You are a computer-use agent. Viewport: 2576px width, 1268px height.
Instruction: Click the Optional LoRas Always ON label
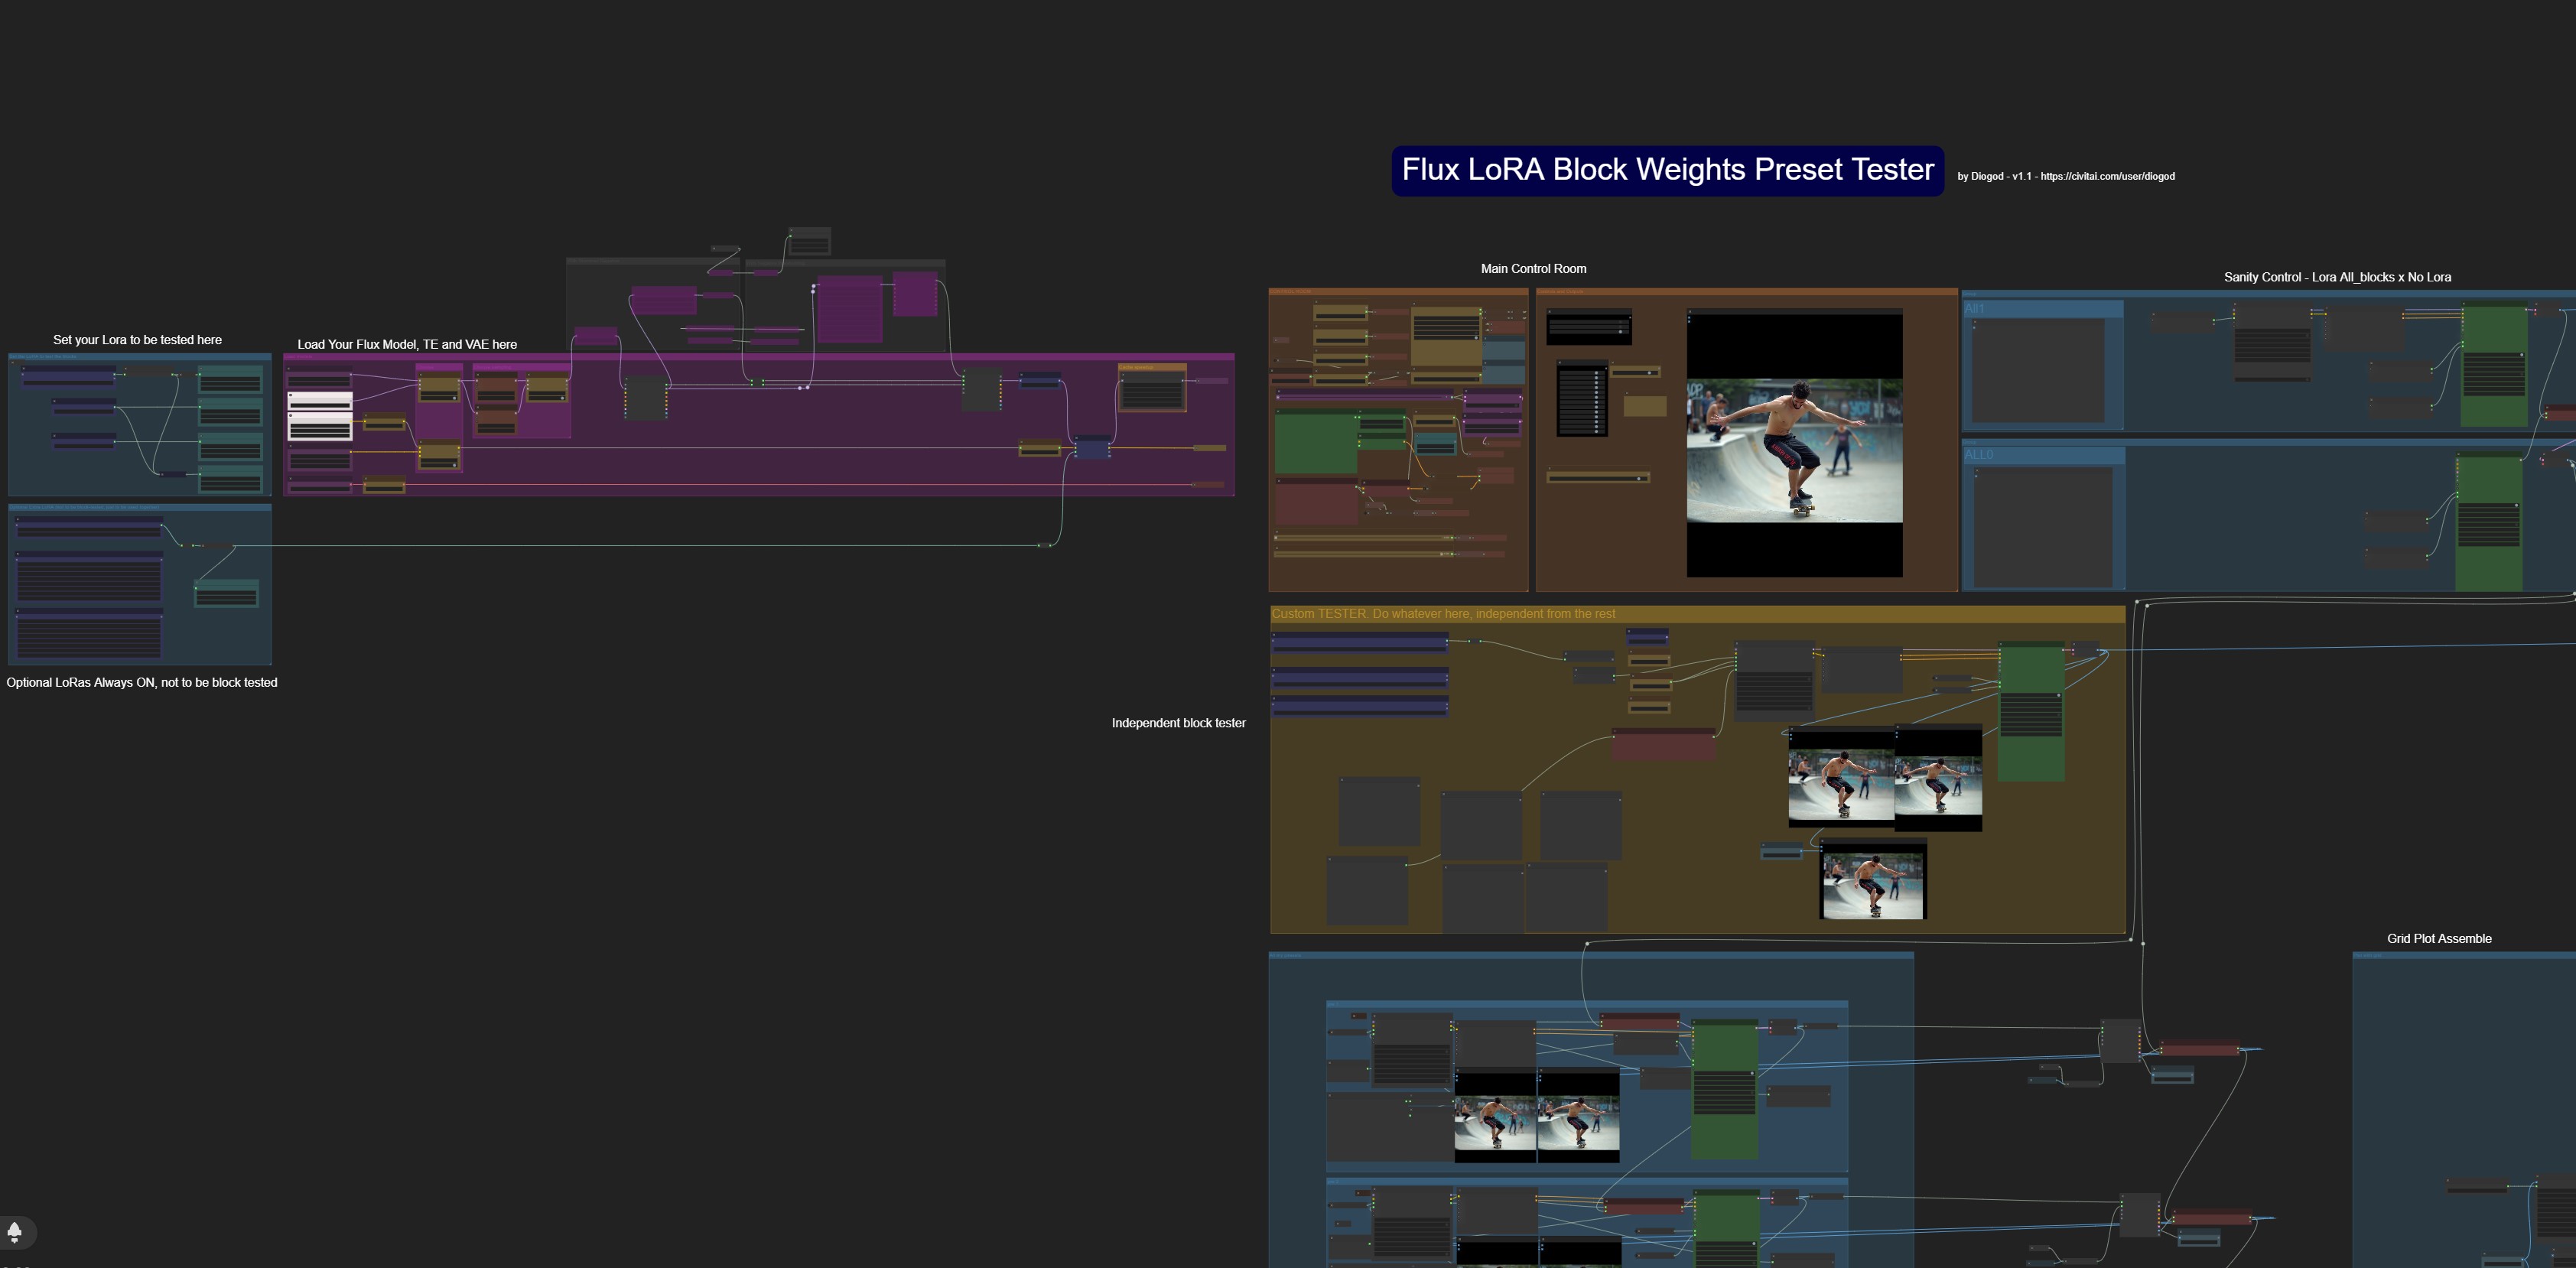pyautogui.click(x=142, y=683)
